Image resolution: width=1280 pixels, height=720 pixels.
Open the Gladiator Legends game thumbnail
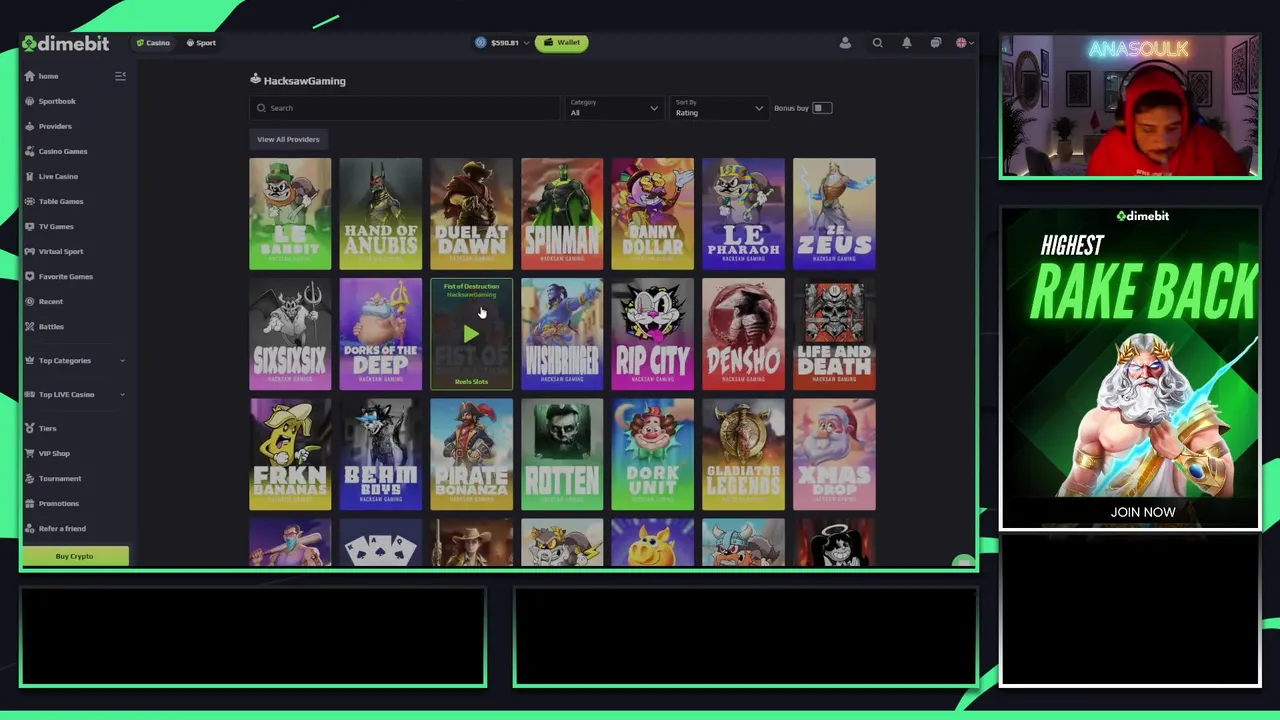743,455
